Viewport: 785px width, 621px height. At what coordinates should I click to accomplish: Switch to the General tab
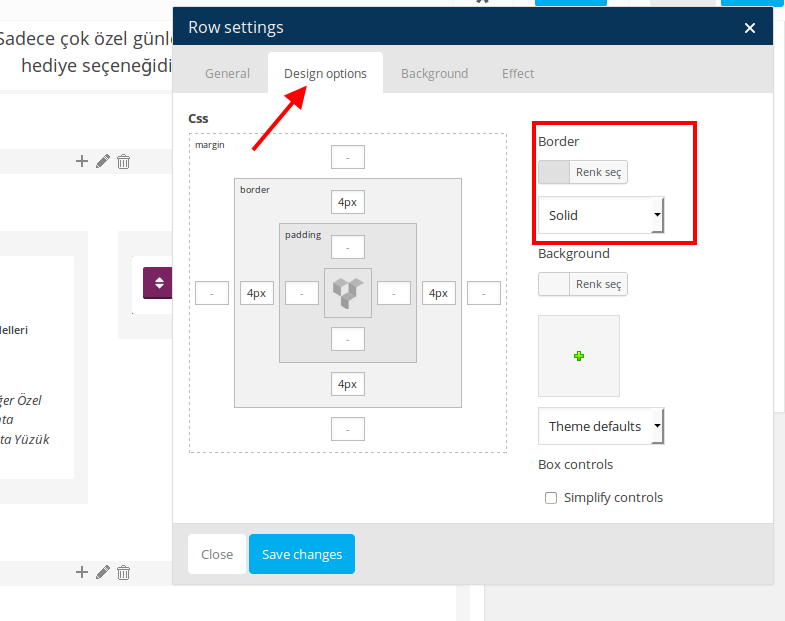pos(227,74)
